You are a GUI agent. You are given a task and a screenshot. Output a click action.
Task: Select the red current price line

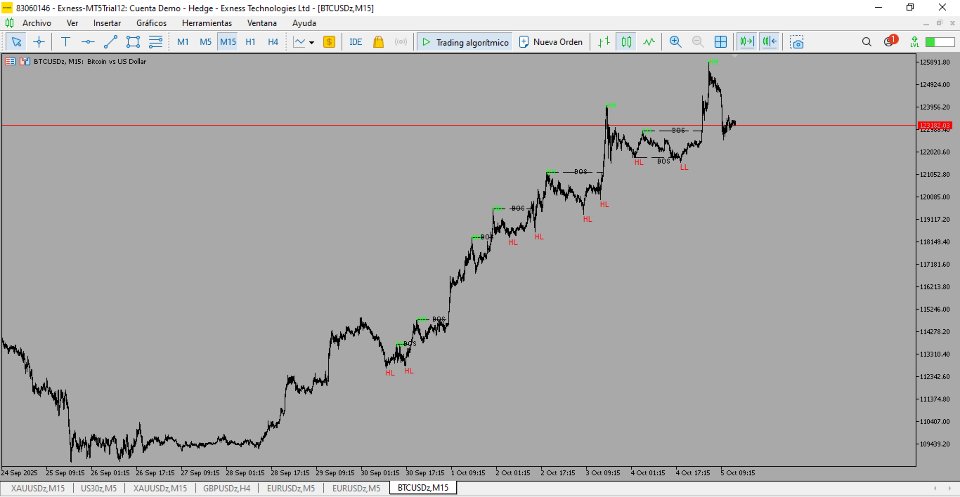pos(459,125)
